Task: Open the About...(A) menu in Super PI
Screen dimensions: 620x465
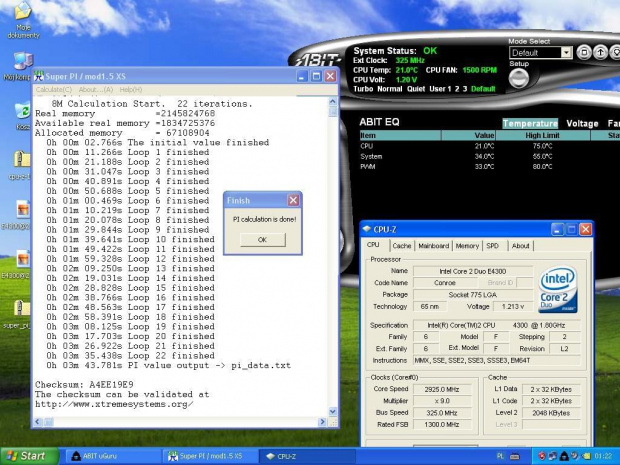Action: 96,89
